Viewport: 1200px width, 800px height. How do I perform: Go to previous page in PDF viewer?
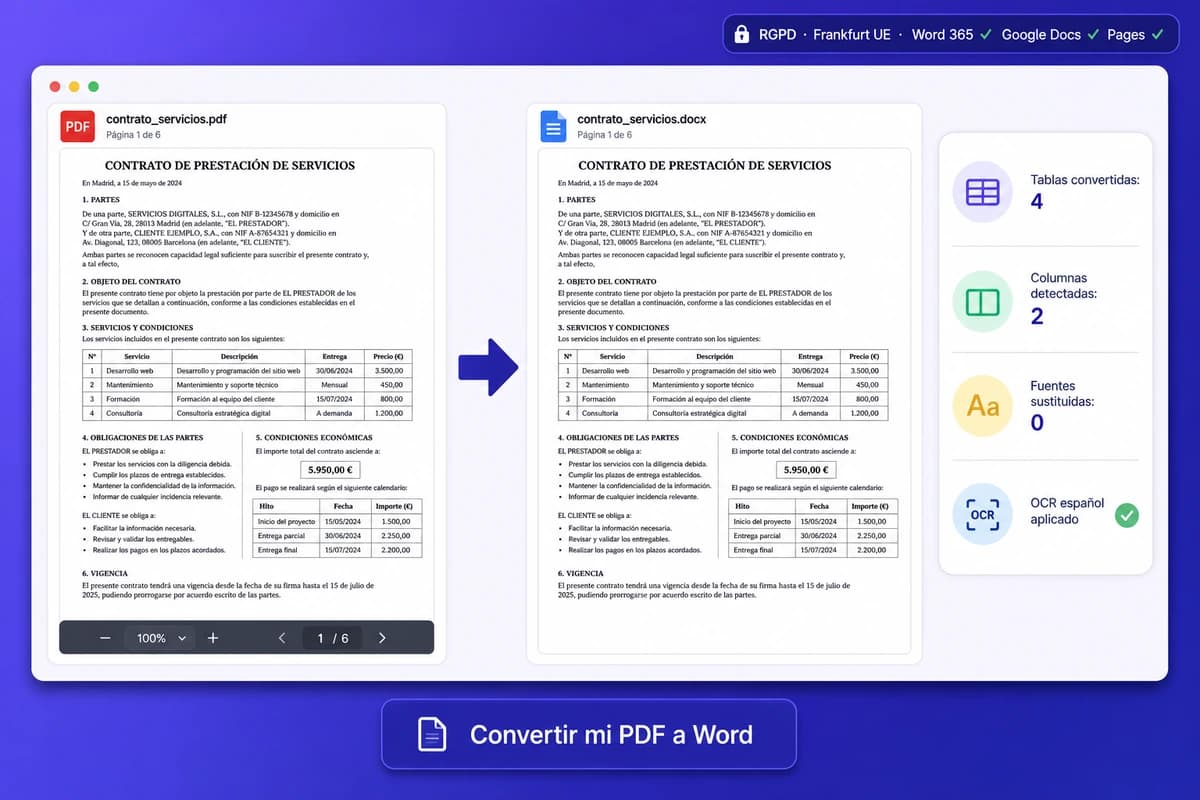(282, 638)
